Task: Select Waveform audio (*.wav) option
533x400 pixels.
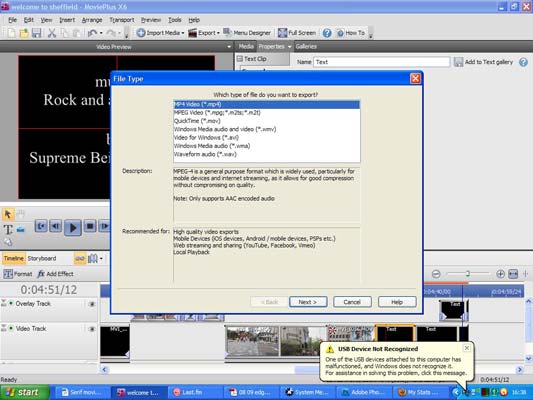Action: click(266, 154)
